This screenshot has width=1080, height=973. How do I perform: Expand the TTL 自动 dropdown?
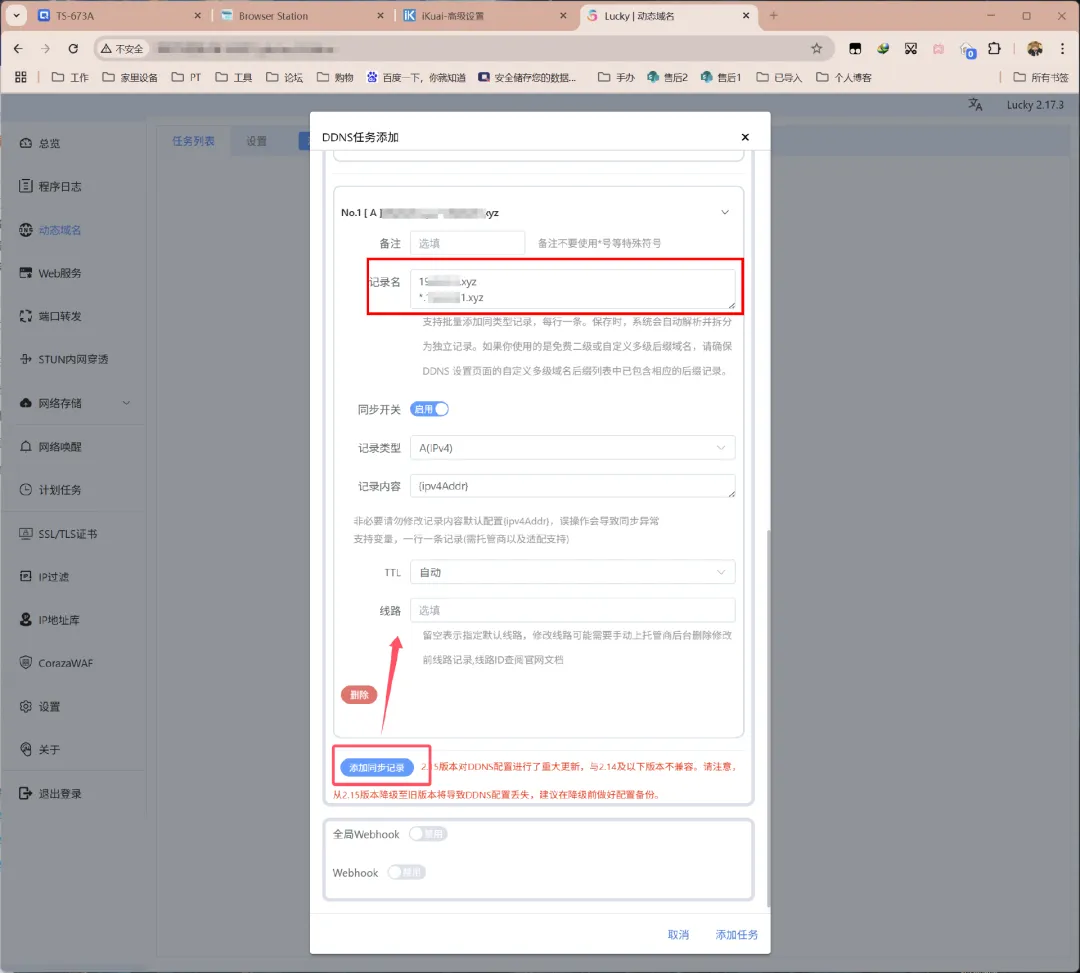572,572
